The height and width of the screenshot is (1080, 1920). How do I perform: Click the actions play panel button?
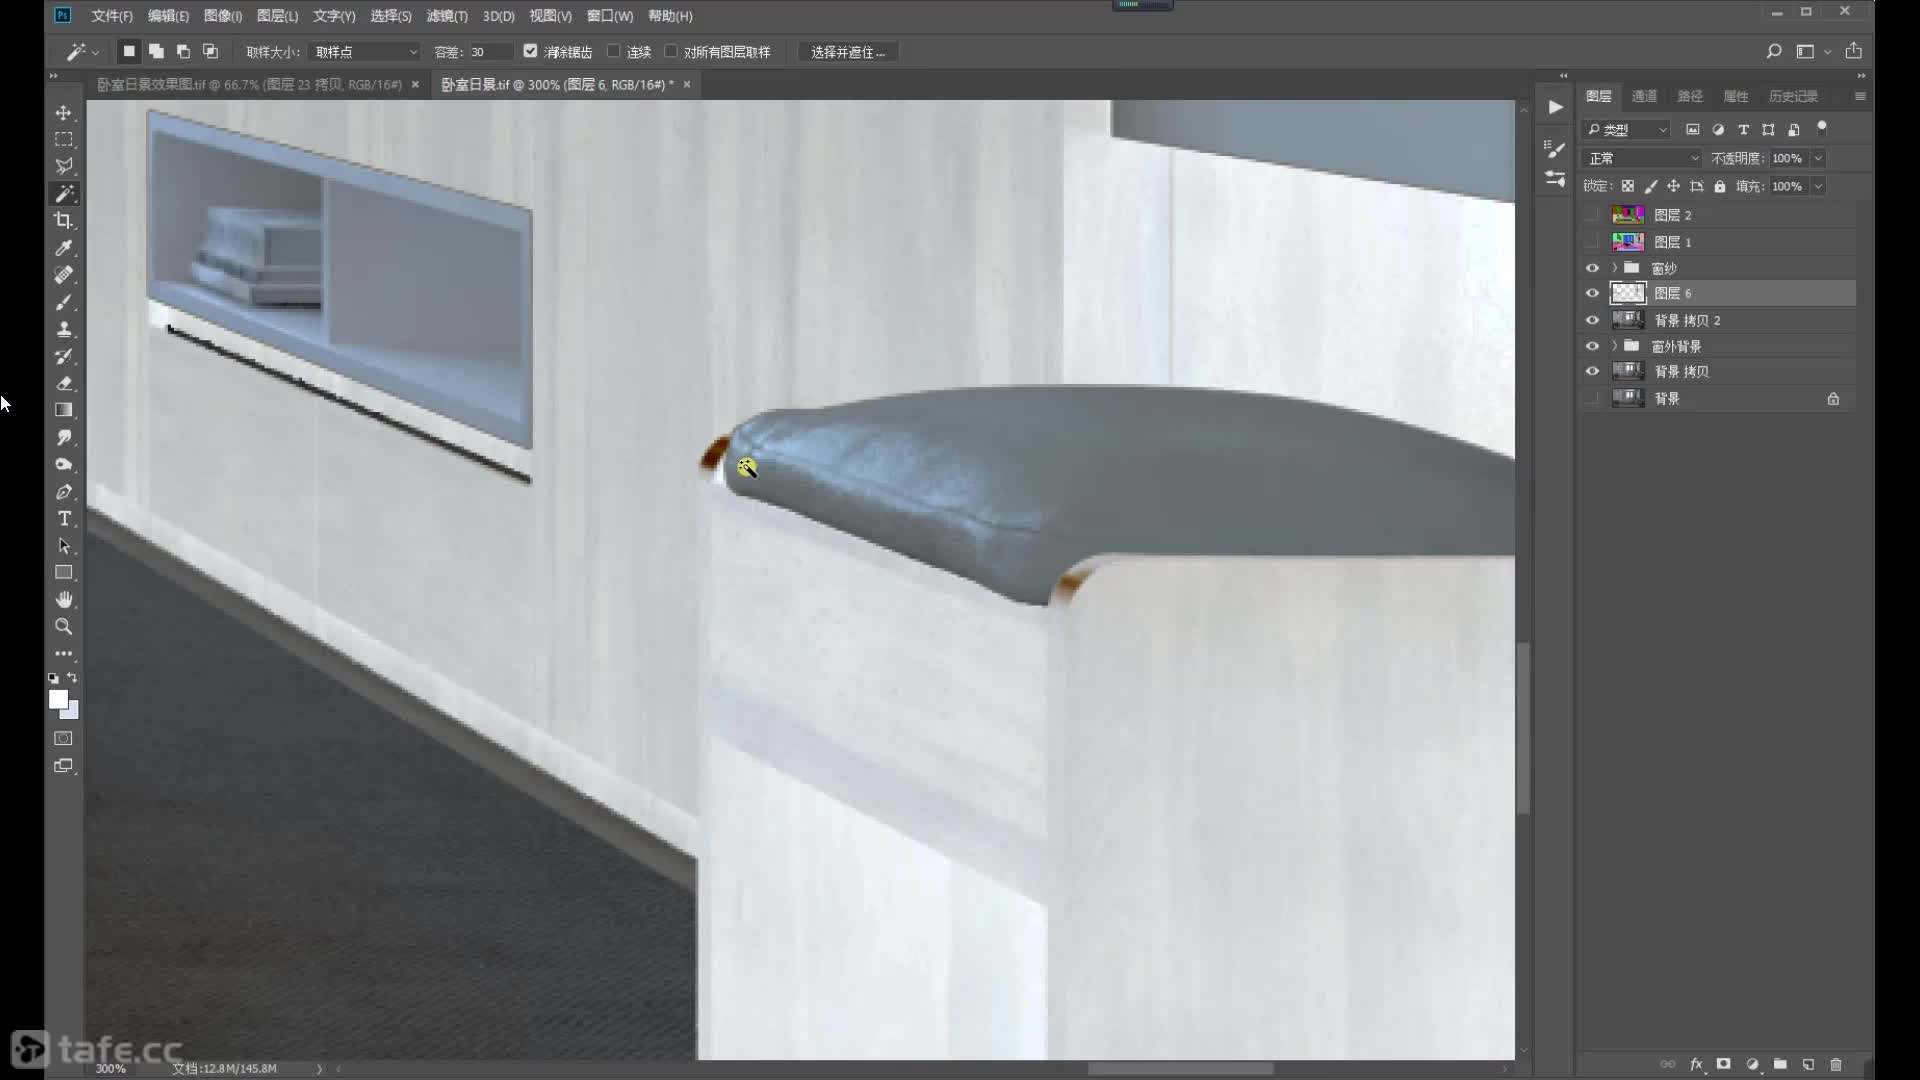[1555, 107]
